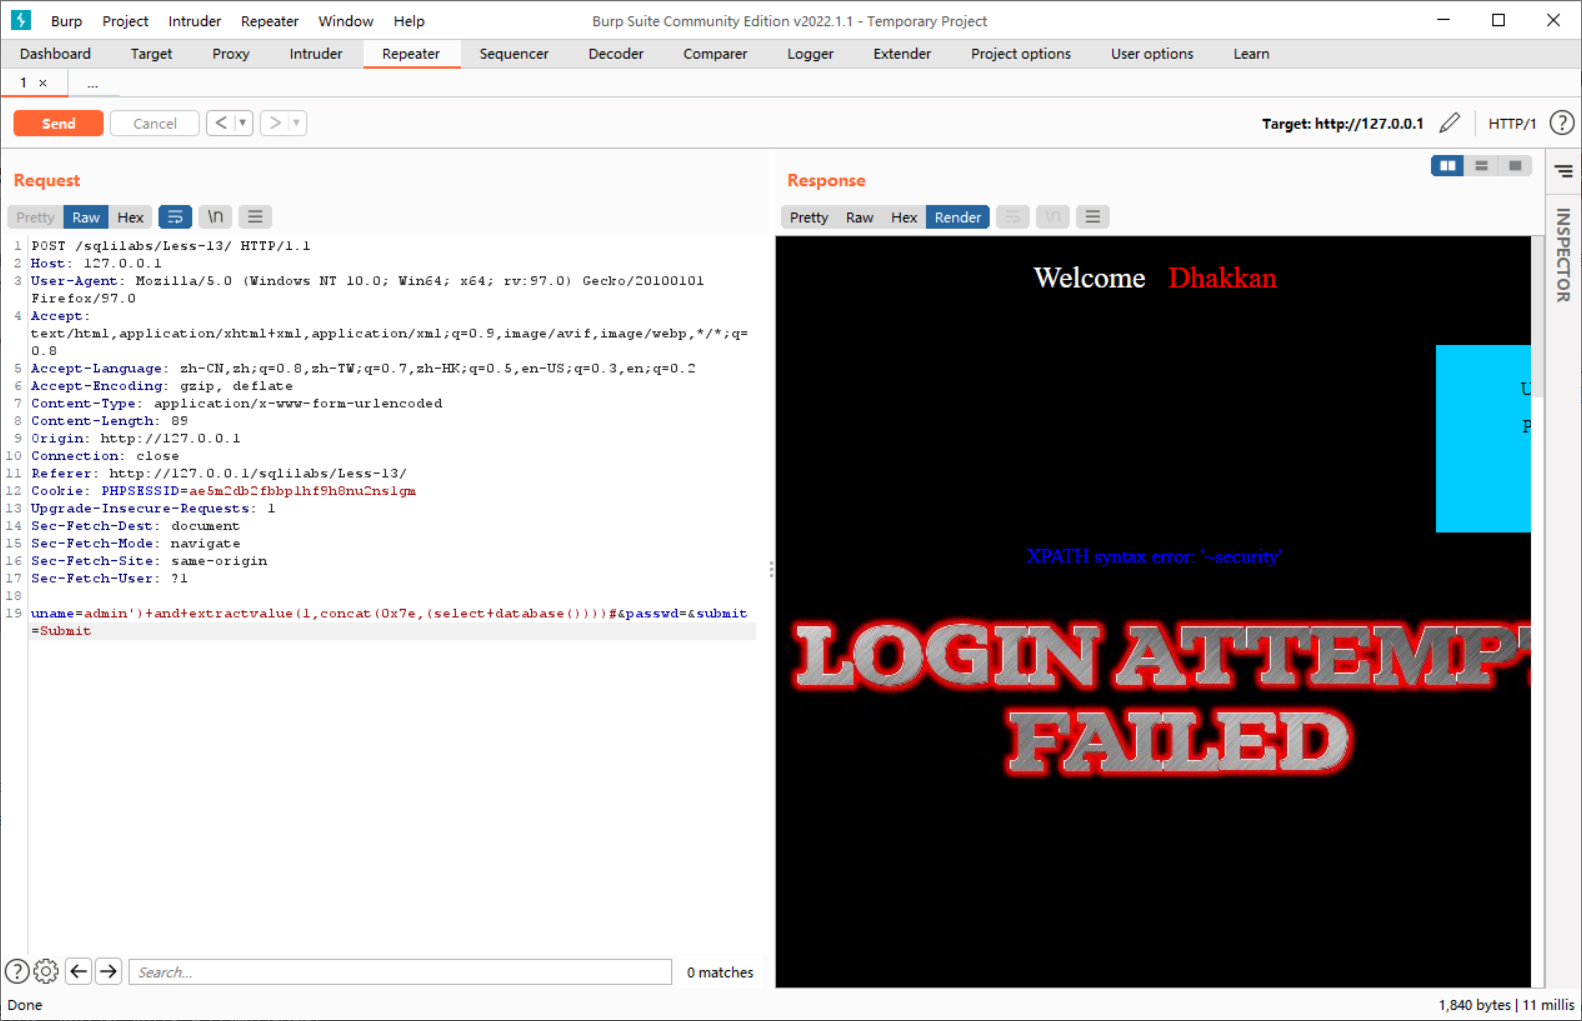1582x1021 pixels.
Task: Open the Burp menu
Action: pos(66,21)
